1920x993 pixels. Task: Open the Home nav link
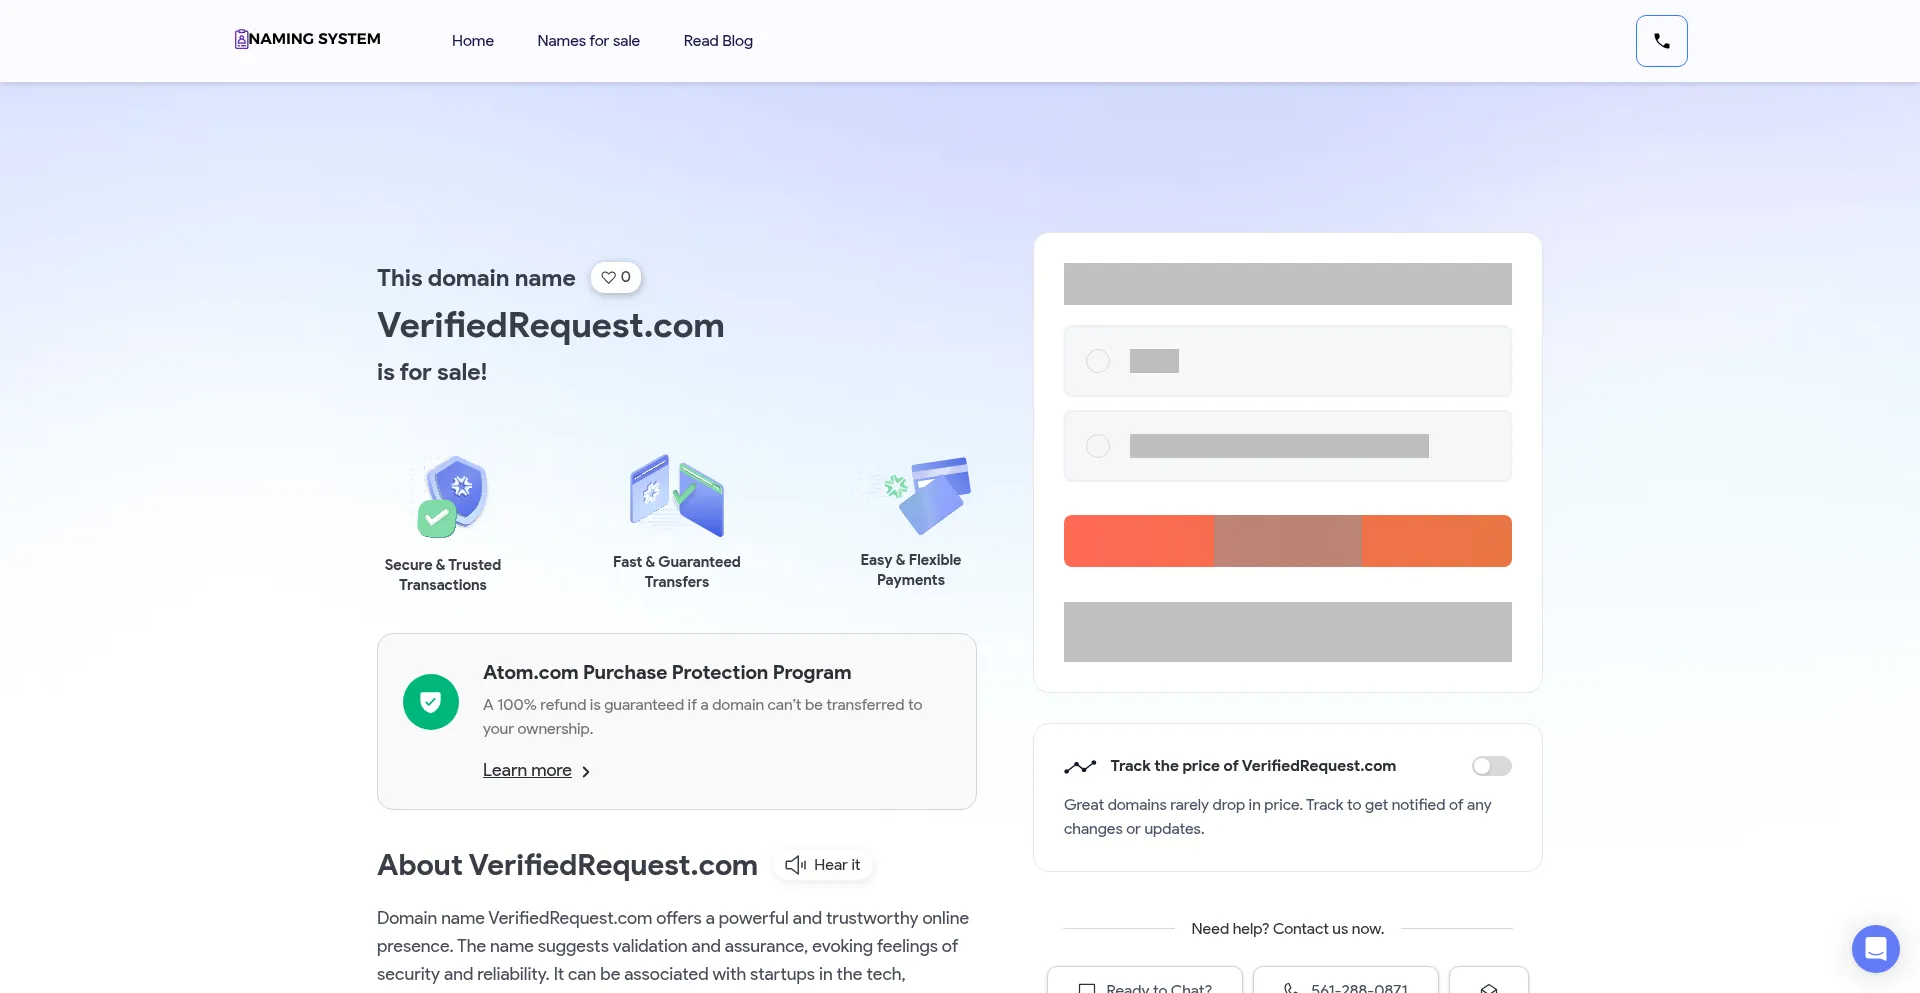coord(473,41)
